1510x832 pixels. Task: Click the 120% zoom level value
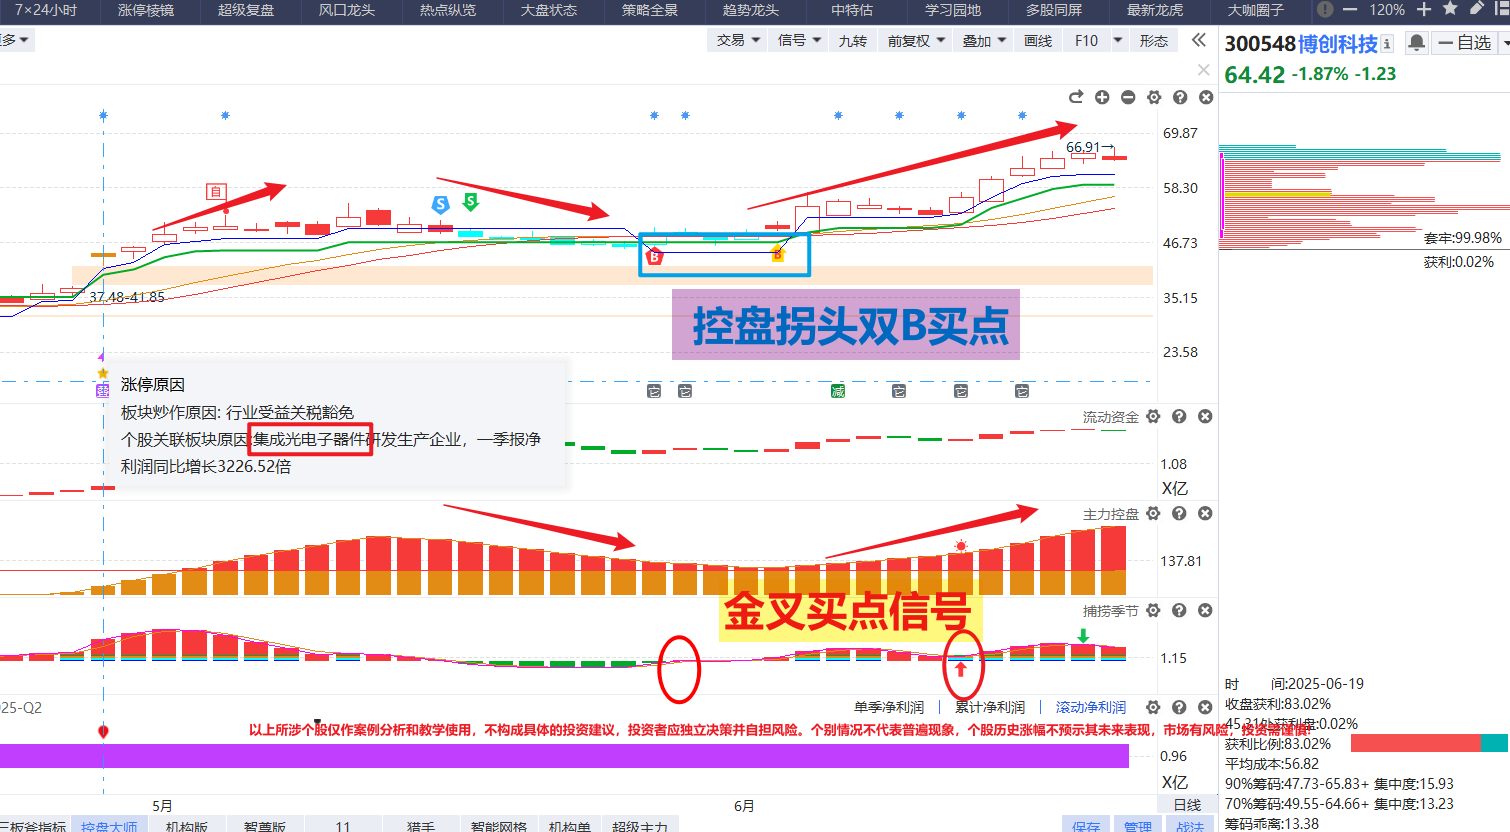coord(1387,9)
